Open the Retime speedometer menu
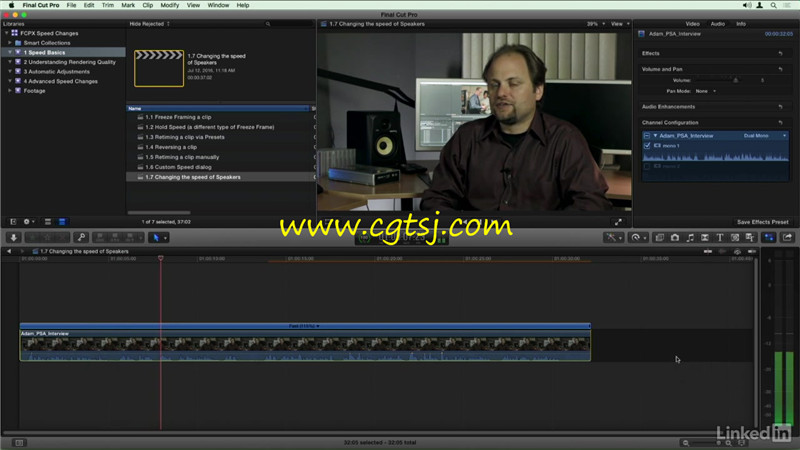This screenshot has height=450, width=800. (x=638, y=238)
